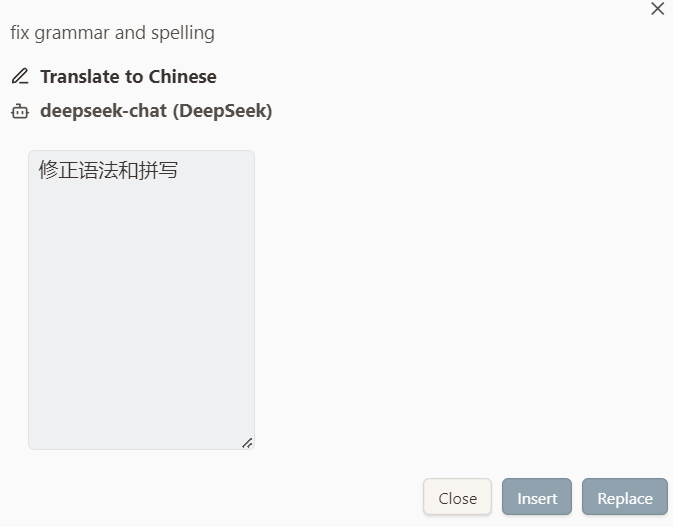
Task: Focus the translation output text area
Action: tap(141, 300)
